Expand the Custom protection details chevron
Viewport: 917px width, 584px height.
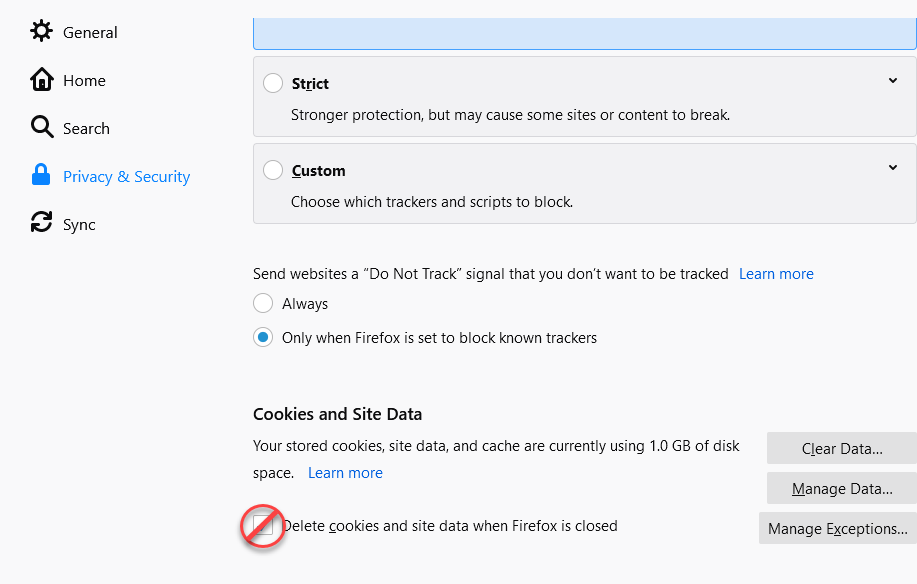point(893,168)
